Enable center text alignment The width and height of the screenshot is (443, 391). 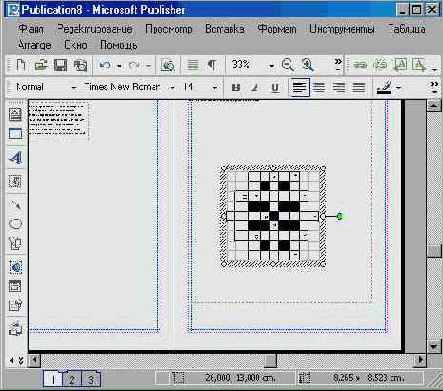[x=319, y=88]
